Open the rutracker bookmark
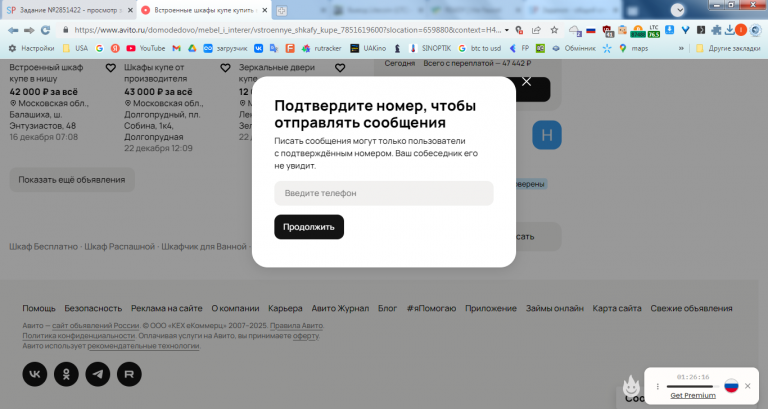 tap(321, 48)
